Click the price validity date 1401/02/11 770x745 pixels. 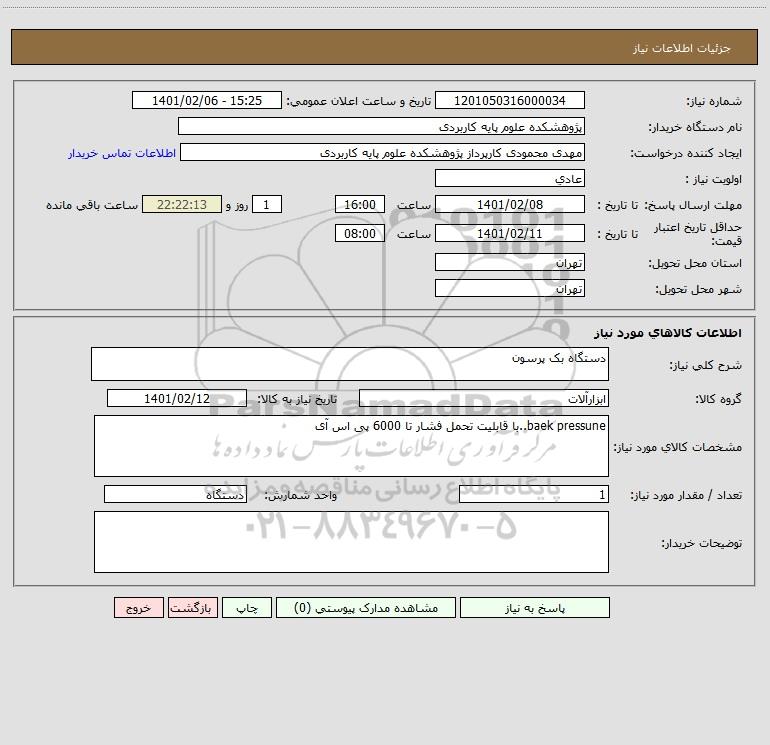click(x=510, y=233)
